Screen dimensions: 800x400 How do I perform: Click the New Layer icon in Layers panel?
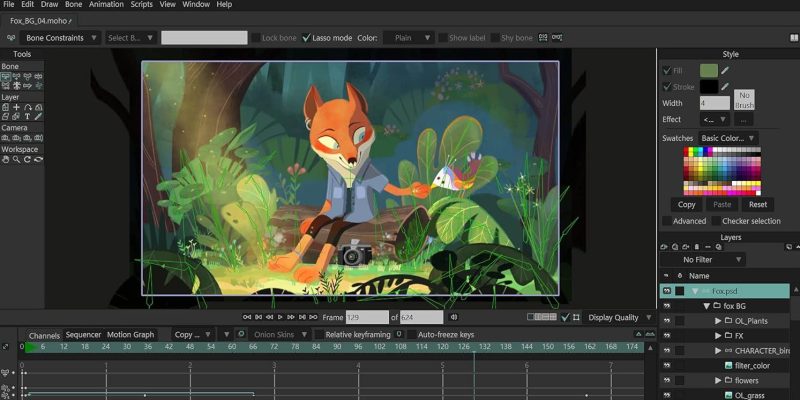(x=664, y=247)
